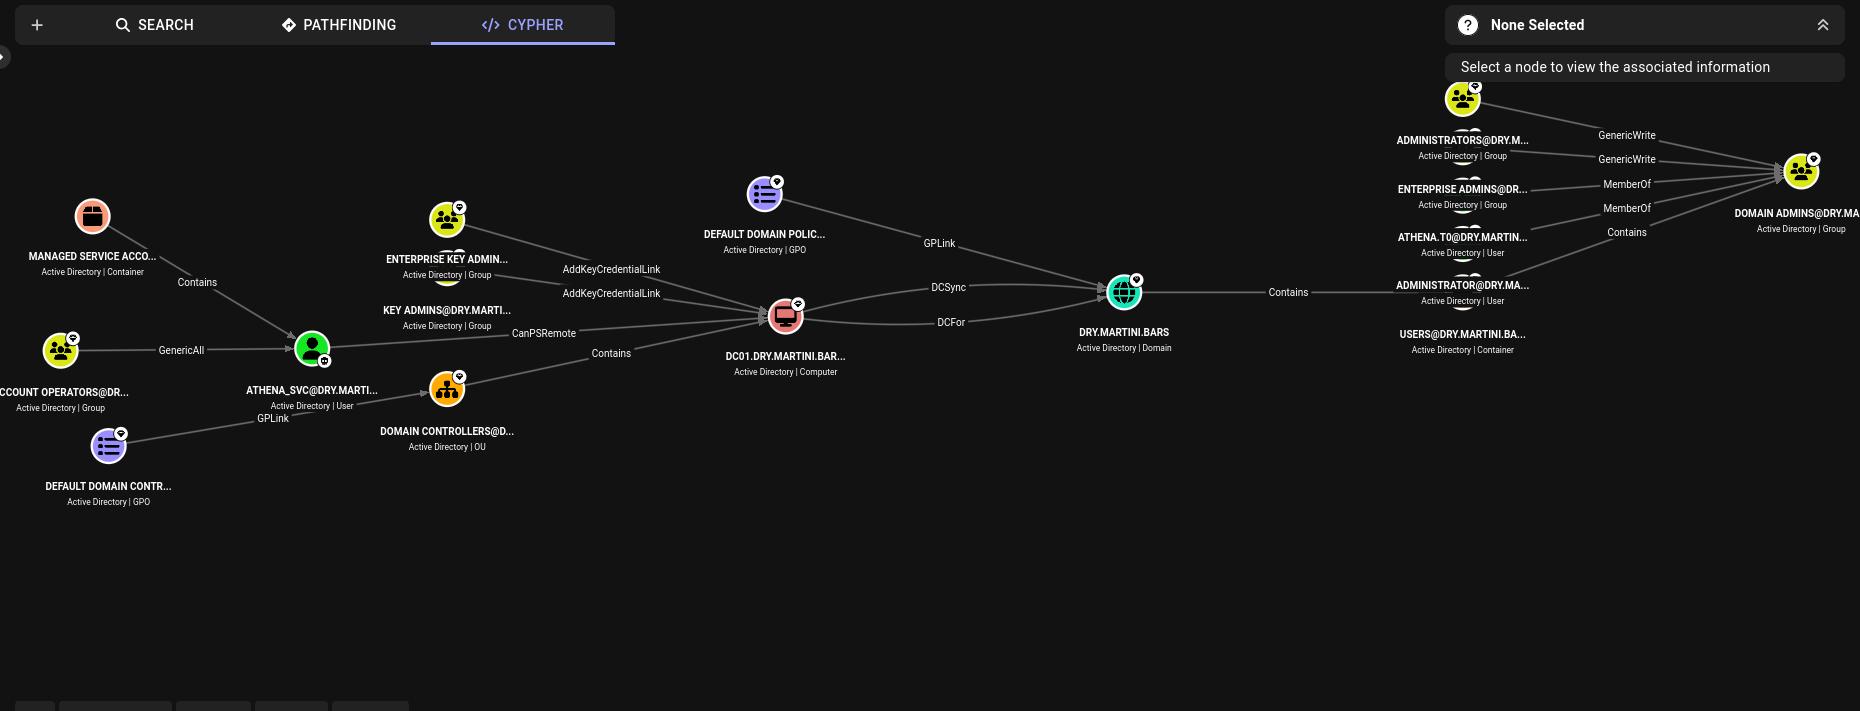Click the DEFAULT DOMAIN POLIC... node label
The height and width of the screenshot is (711, 1860).
pos(765,234)
